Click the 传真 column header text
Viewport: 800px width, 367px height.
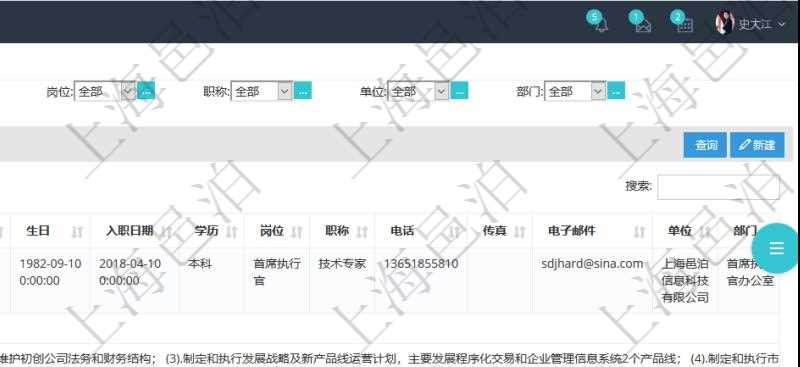click(494, 231)
